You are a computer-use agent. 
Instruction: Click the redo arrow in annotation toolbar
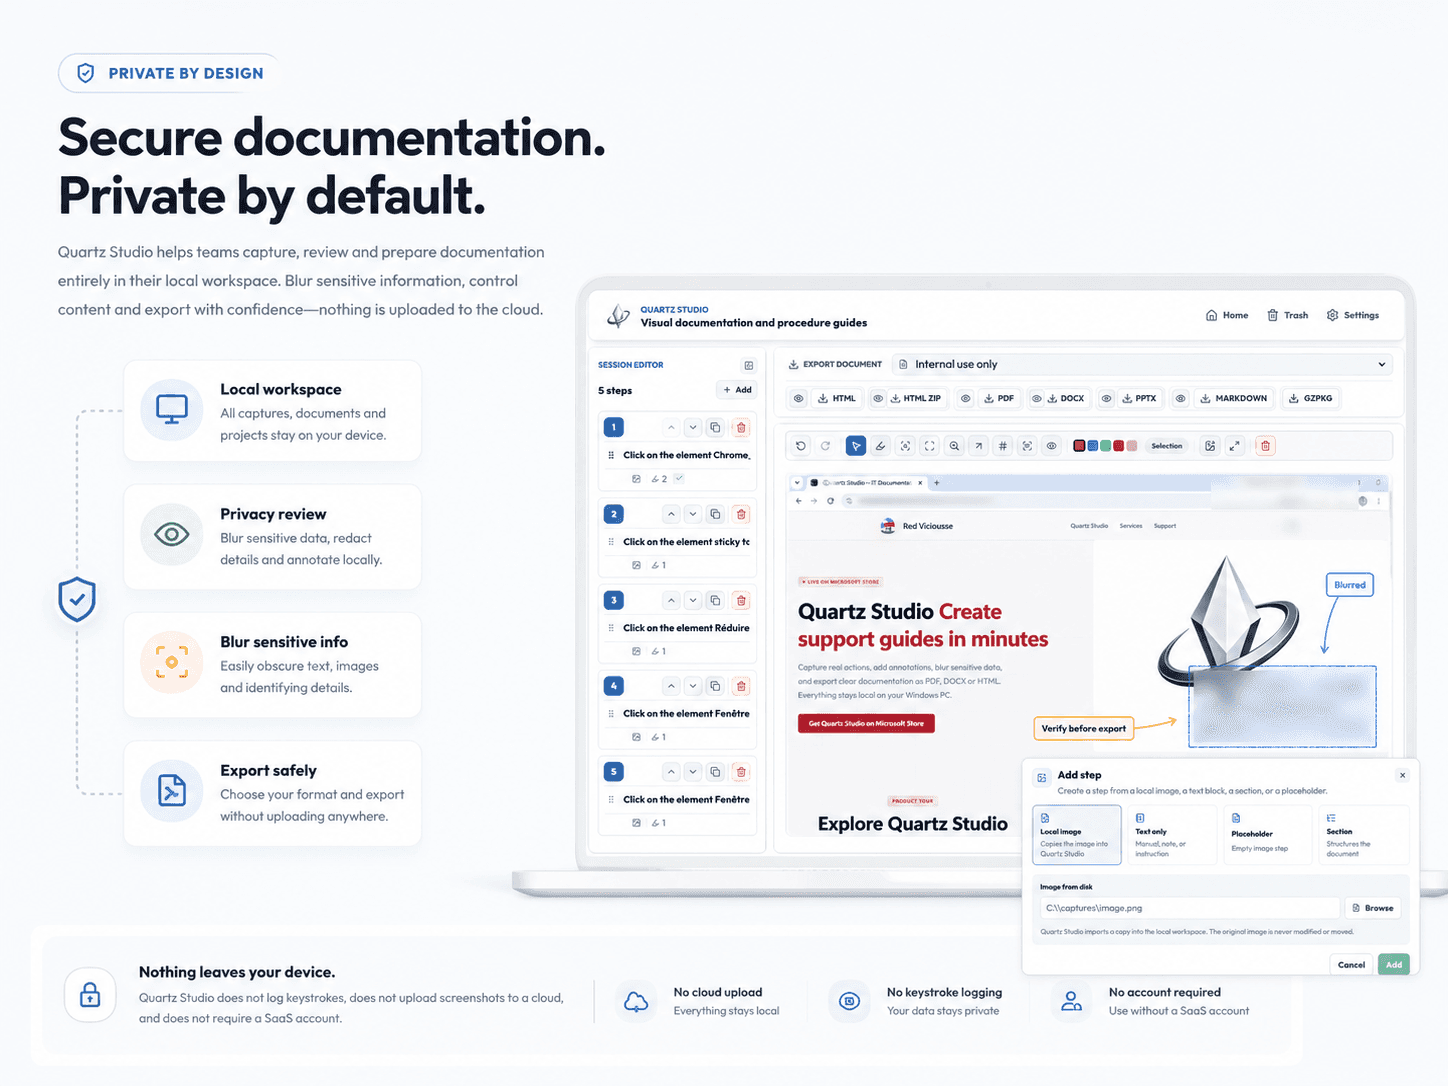[x=825, y=446]
